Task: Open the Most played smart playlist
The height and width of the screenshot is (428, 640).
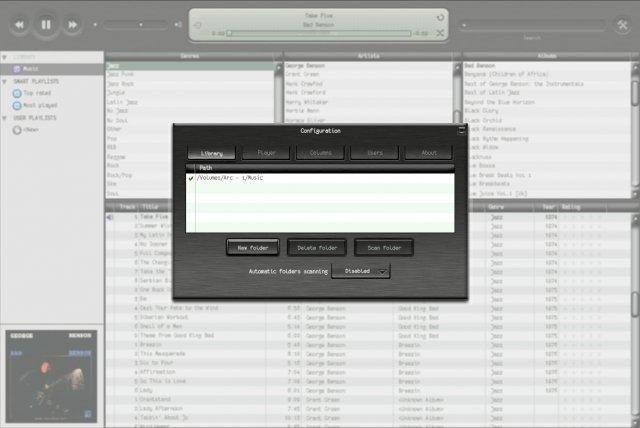Action: click(x=40, y=105)
